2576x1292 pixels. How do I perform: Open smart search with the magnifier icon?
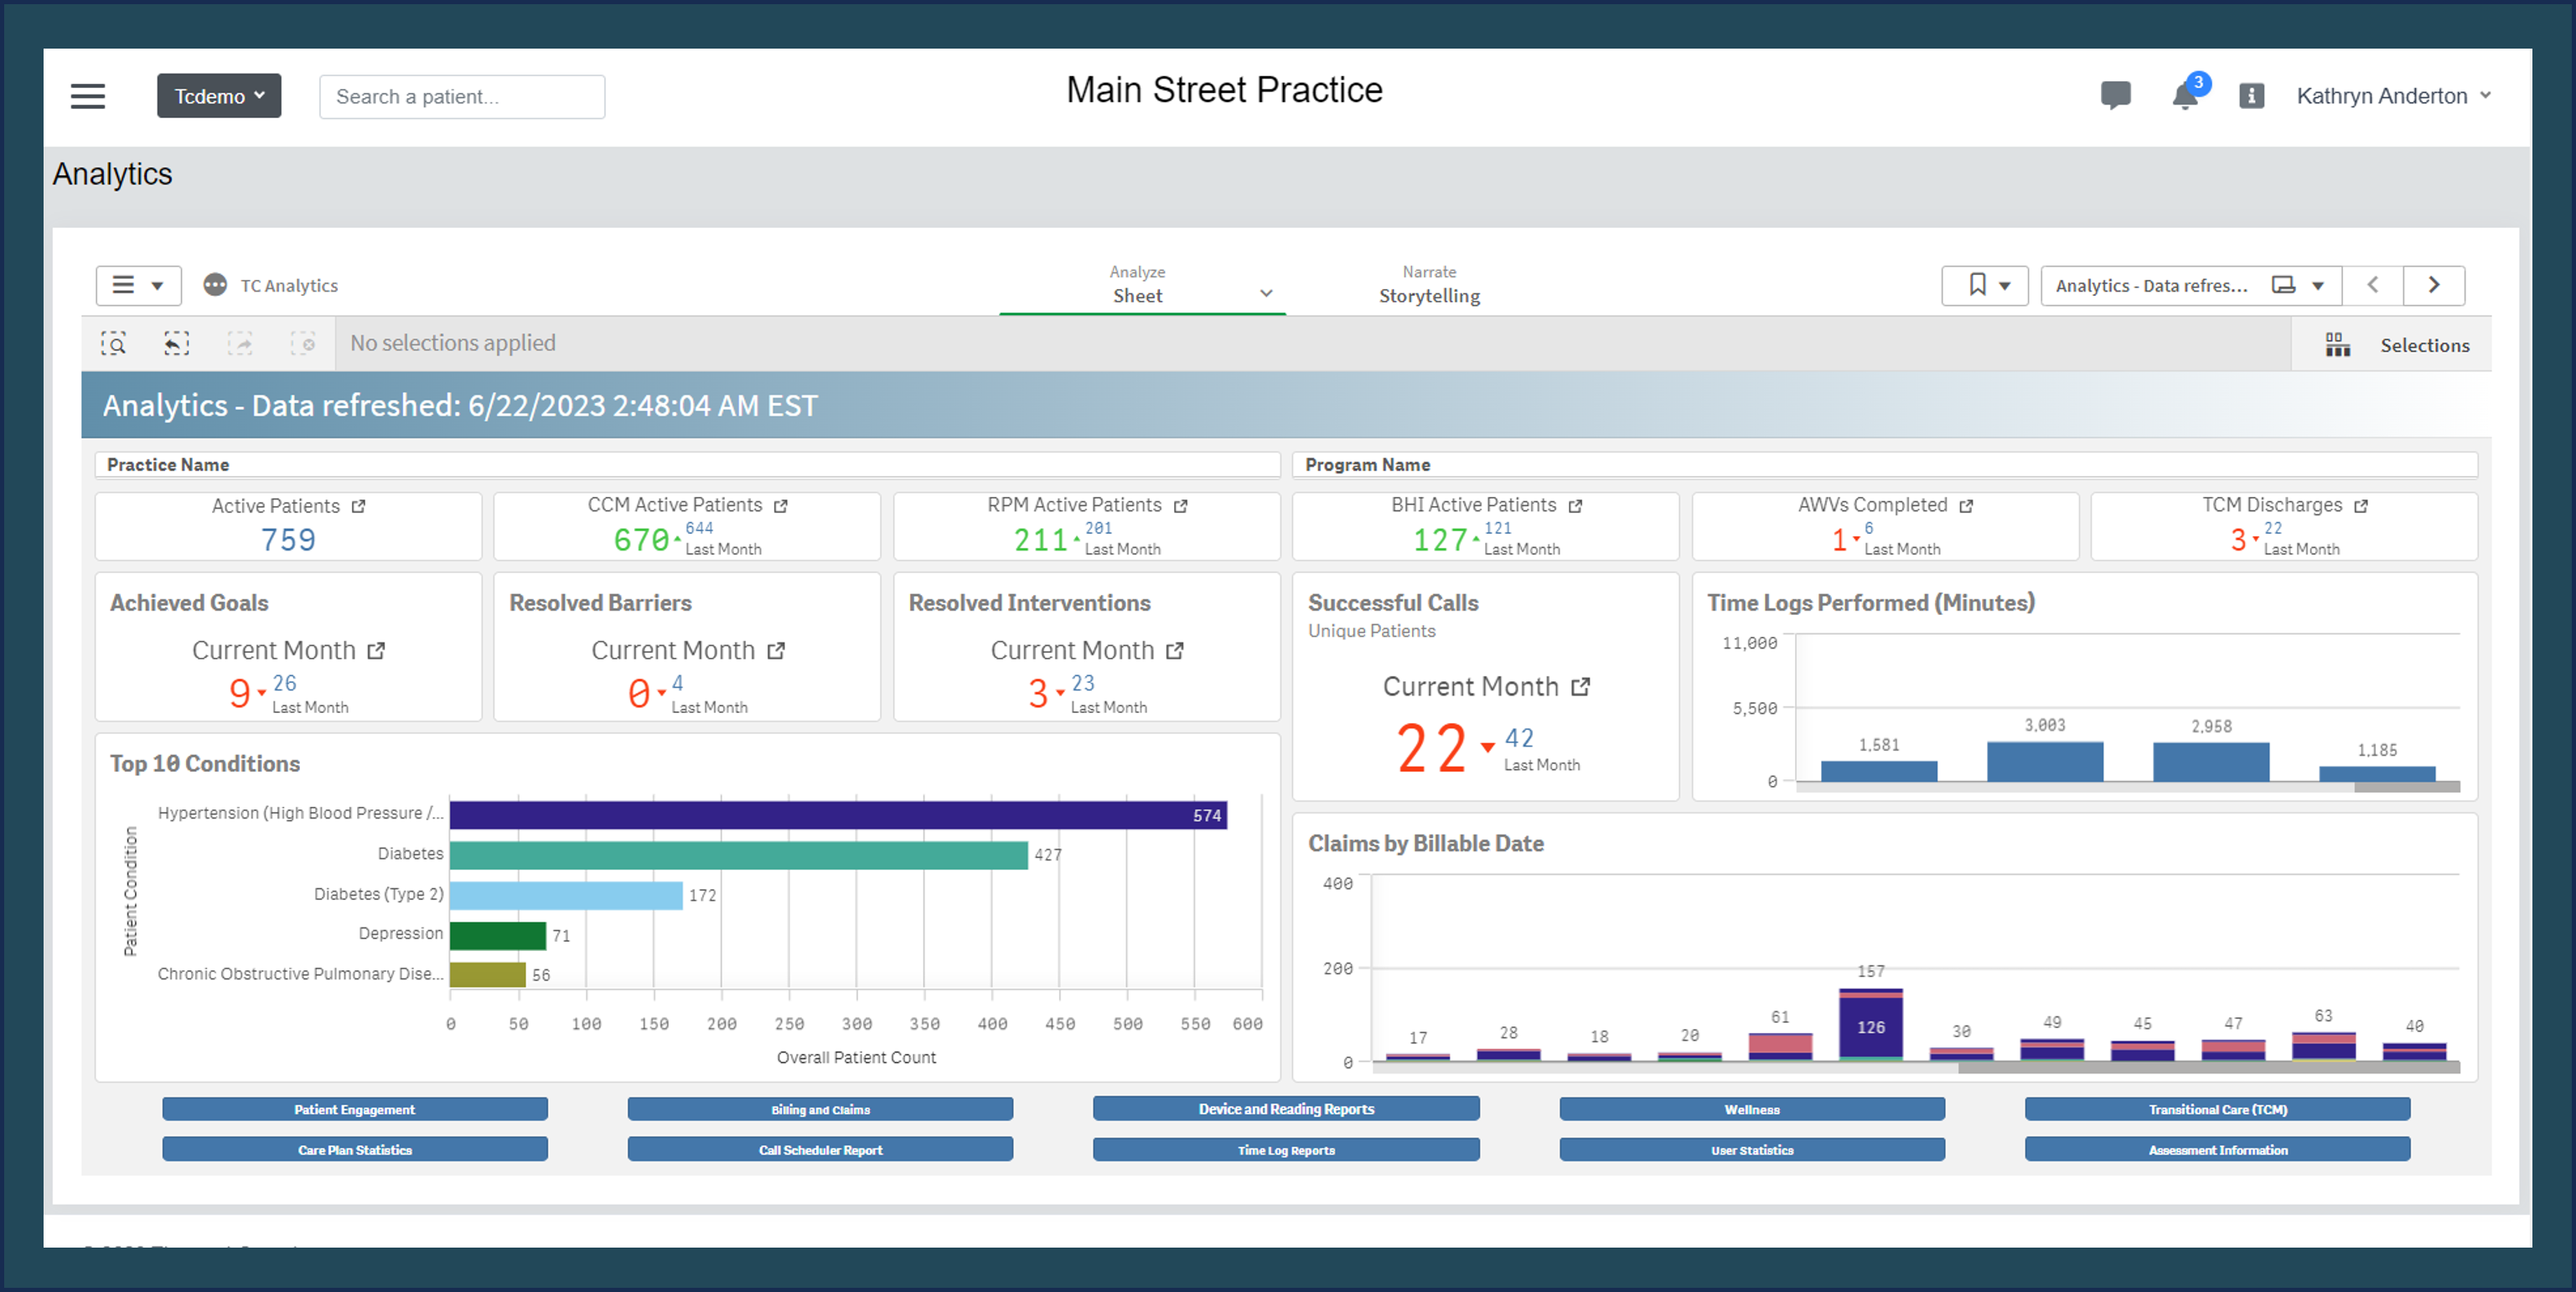(115, 343)
